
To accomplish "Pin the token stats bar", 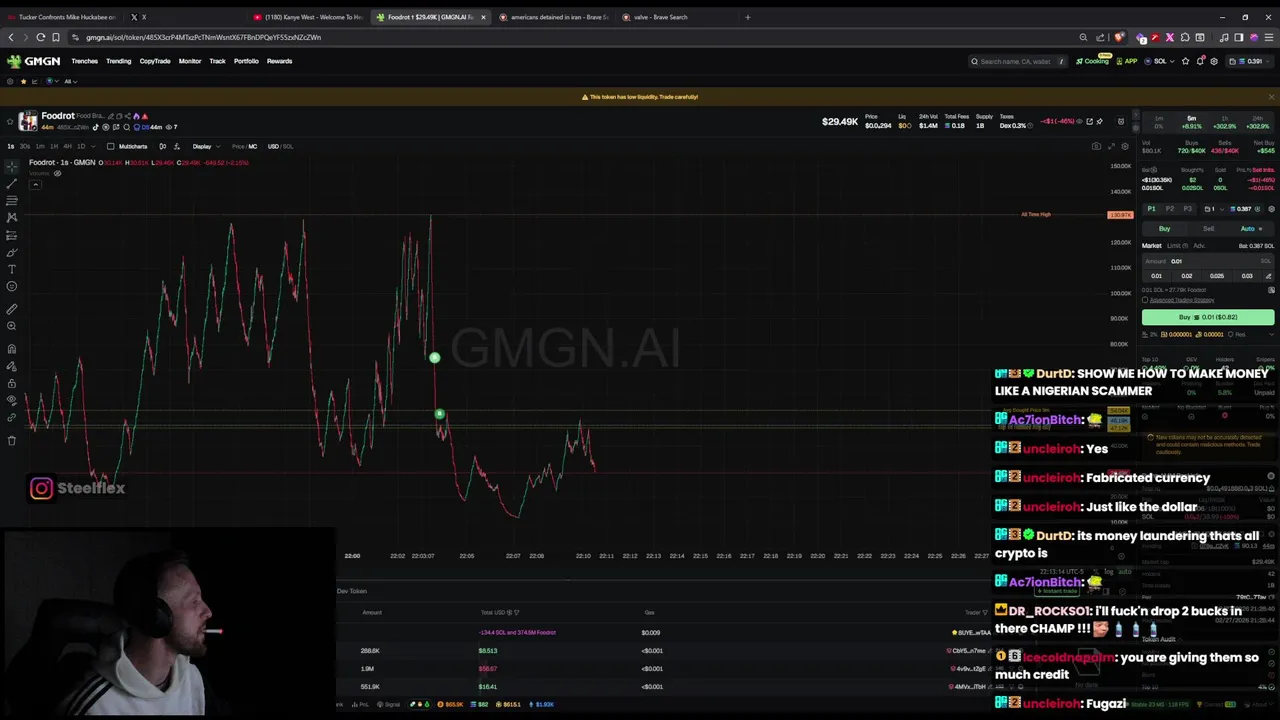I will pyautogui.click(x=1099, y=121).
